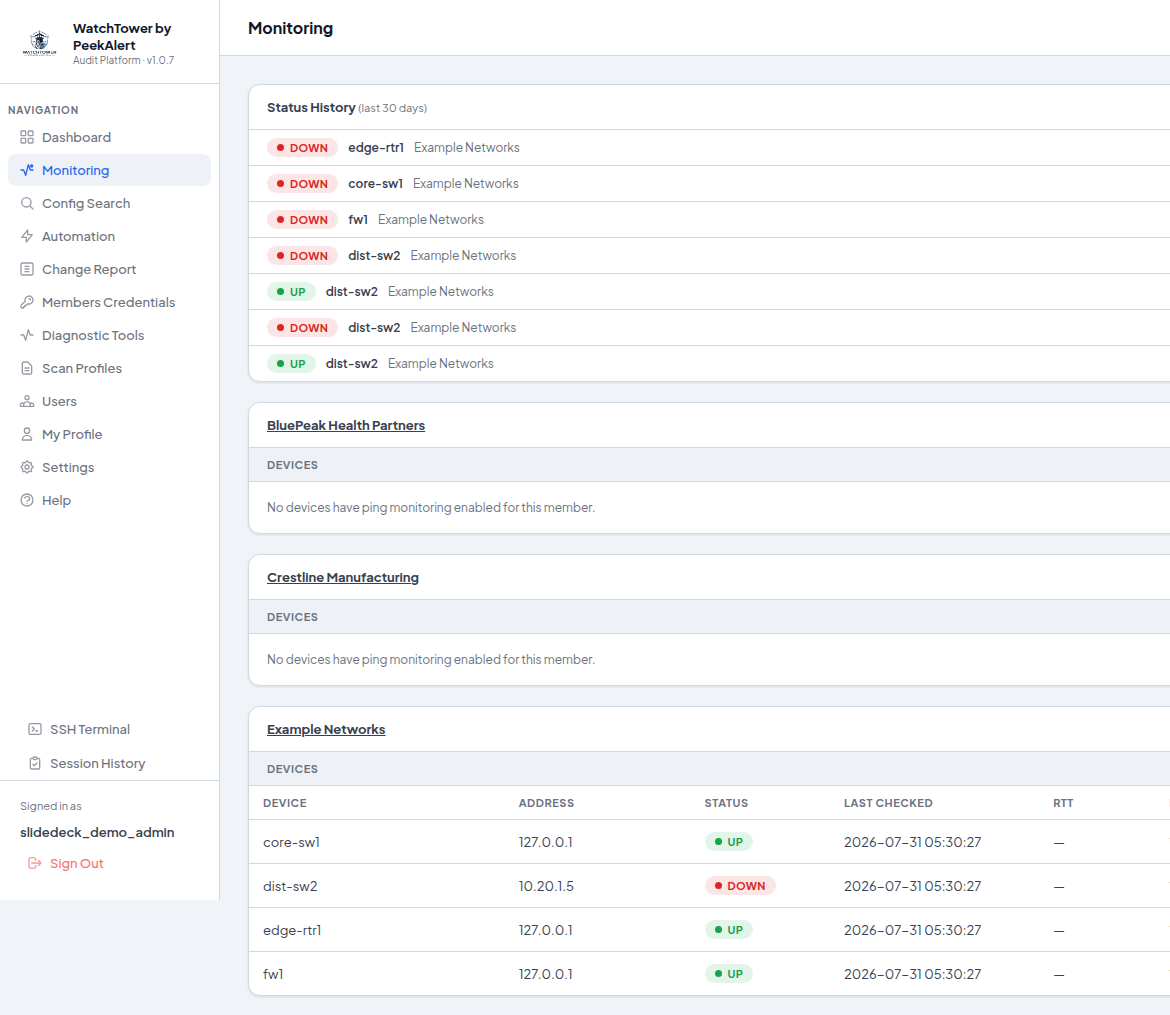Viewport: 1170px width, 1015px height.
Task: Click DOWN badge in dist-sw2 device row
Action: click(x=739, y=886)
